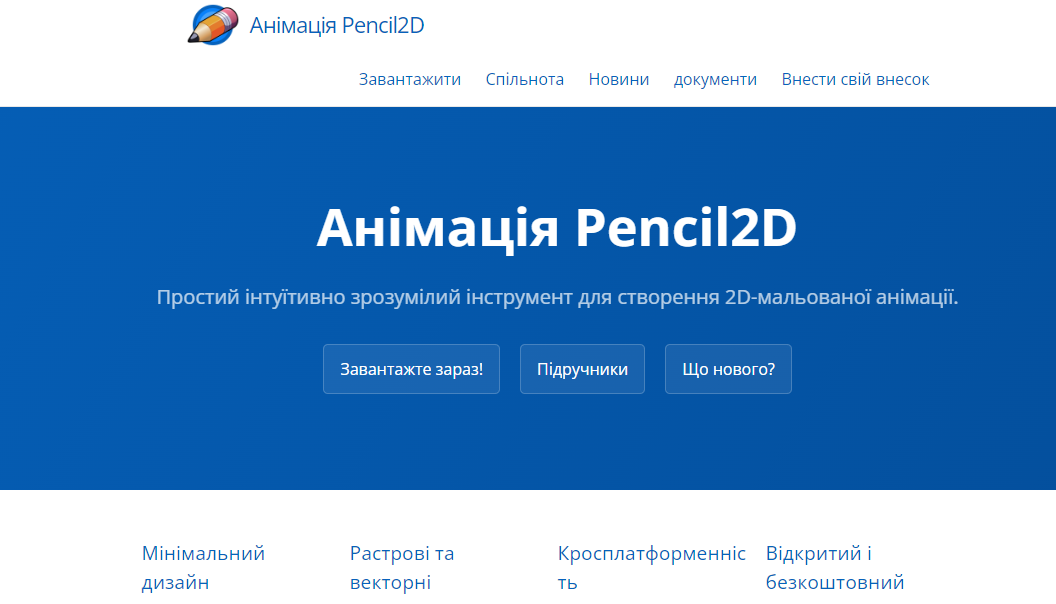Viewport: 1056px width, 604px height.
Task: Click the tagline 'Простий інтуїтивно зрозумілий інструмент' text
Action: pos(364,297)
